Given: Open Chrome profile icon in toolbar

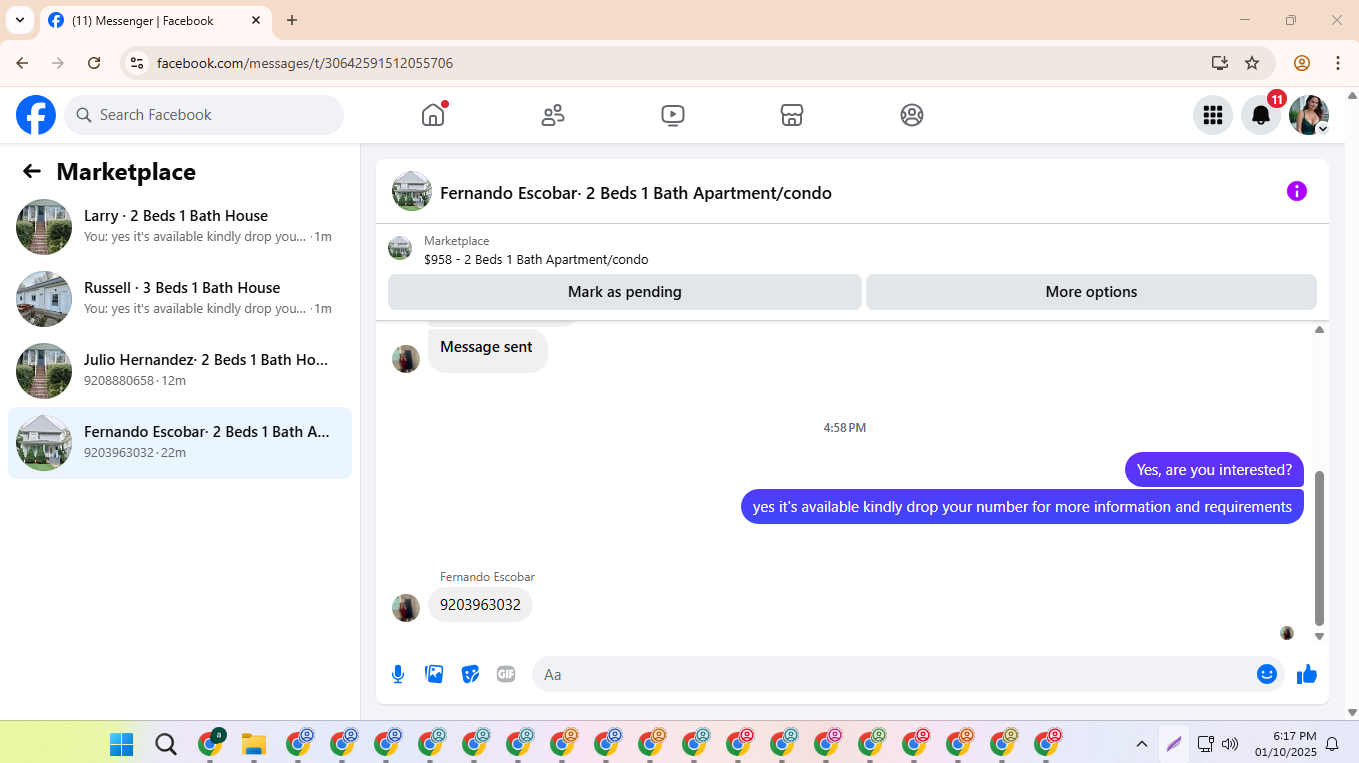Looking at the screenshot, I should 1302,63.
